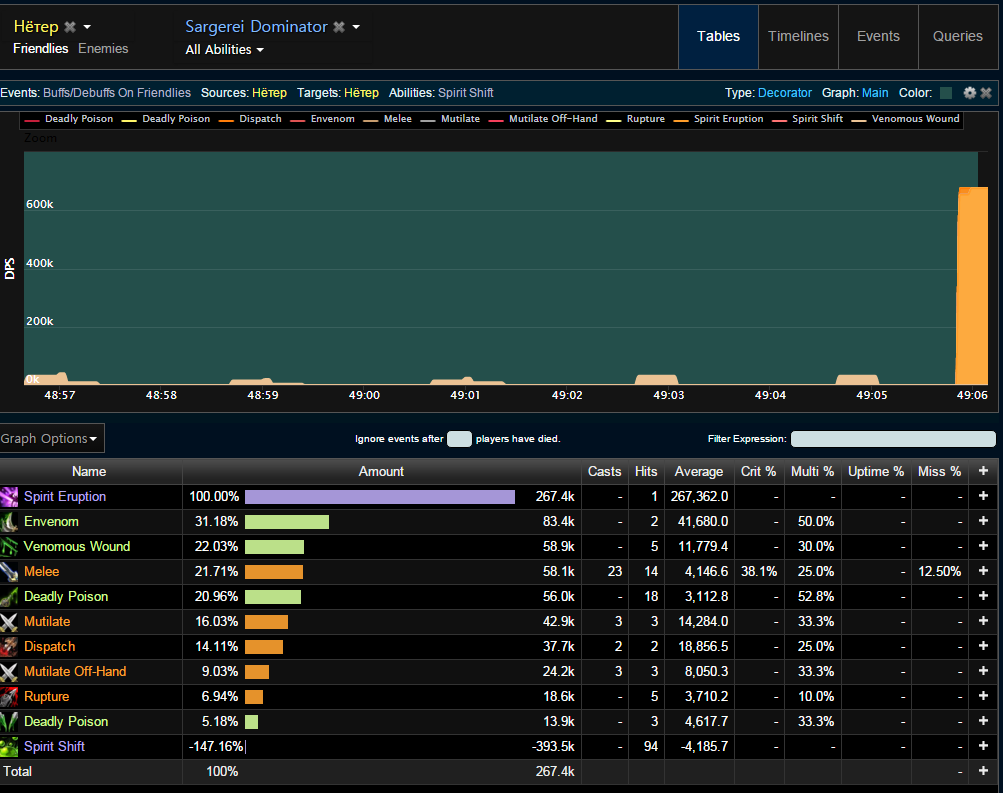The height and width of the screenshot is (793, 1003).
Task: Sort table by Miss % column
Action: [x=939, y=471]
